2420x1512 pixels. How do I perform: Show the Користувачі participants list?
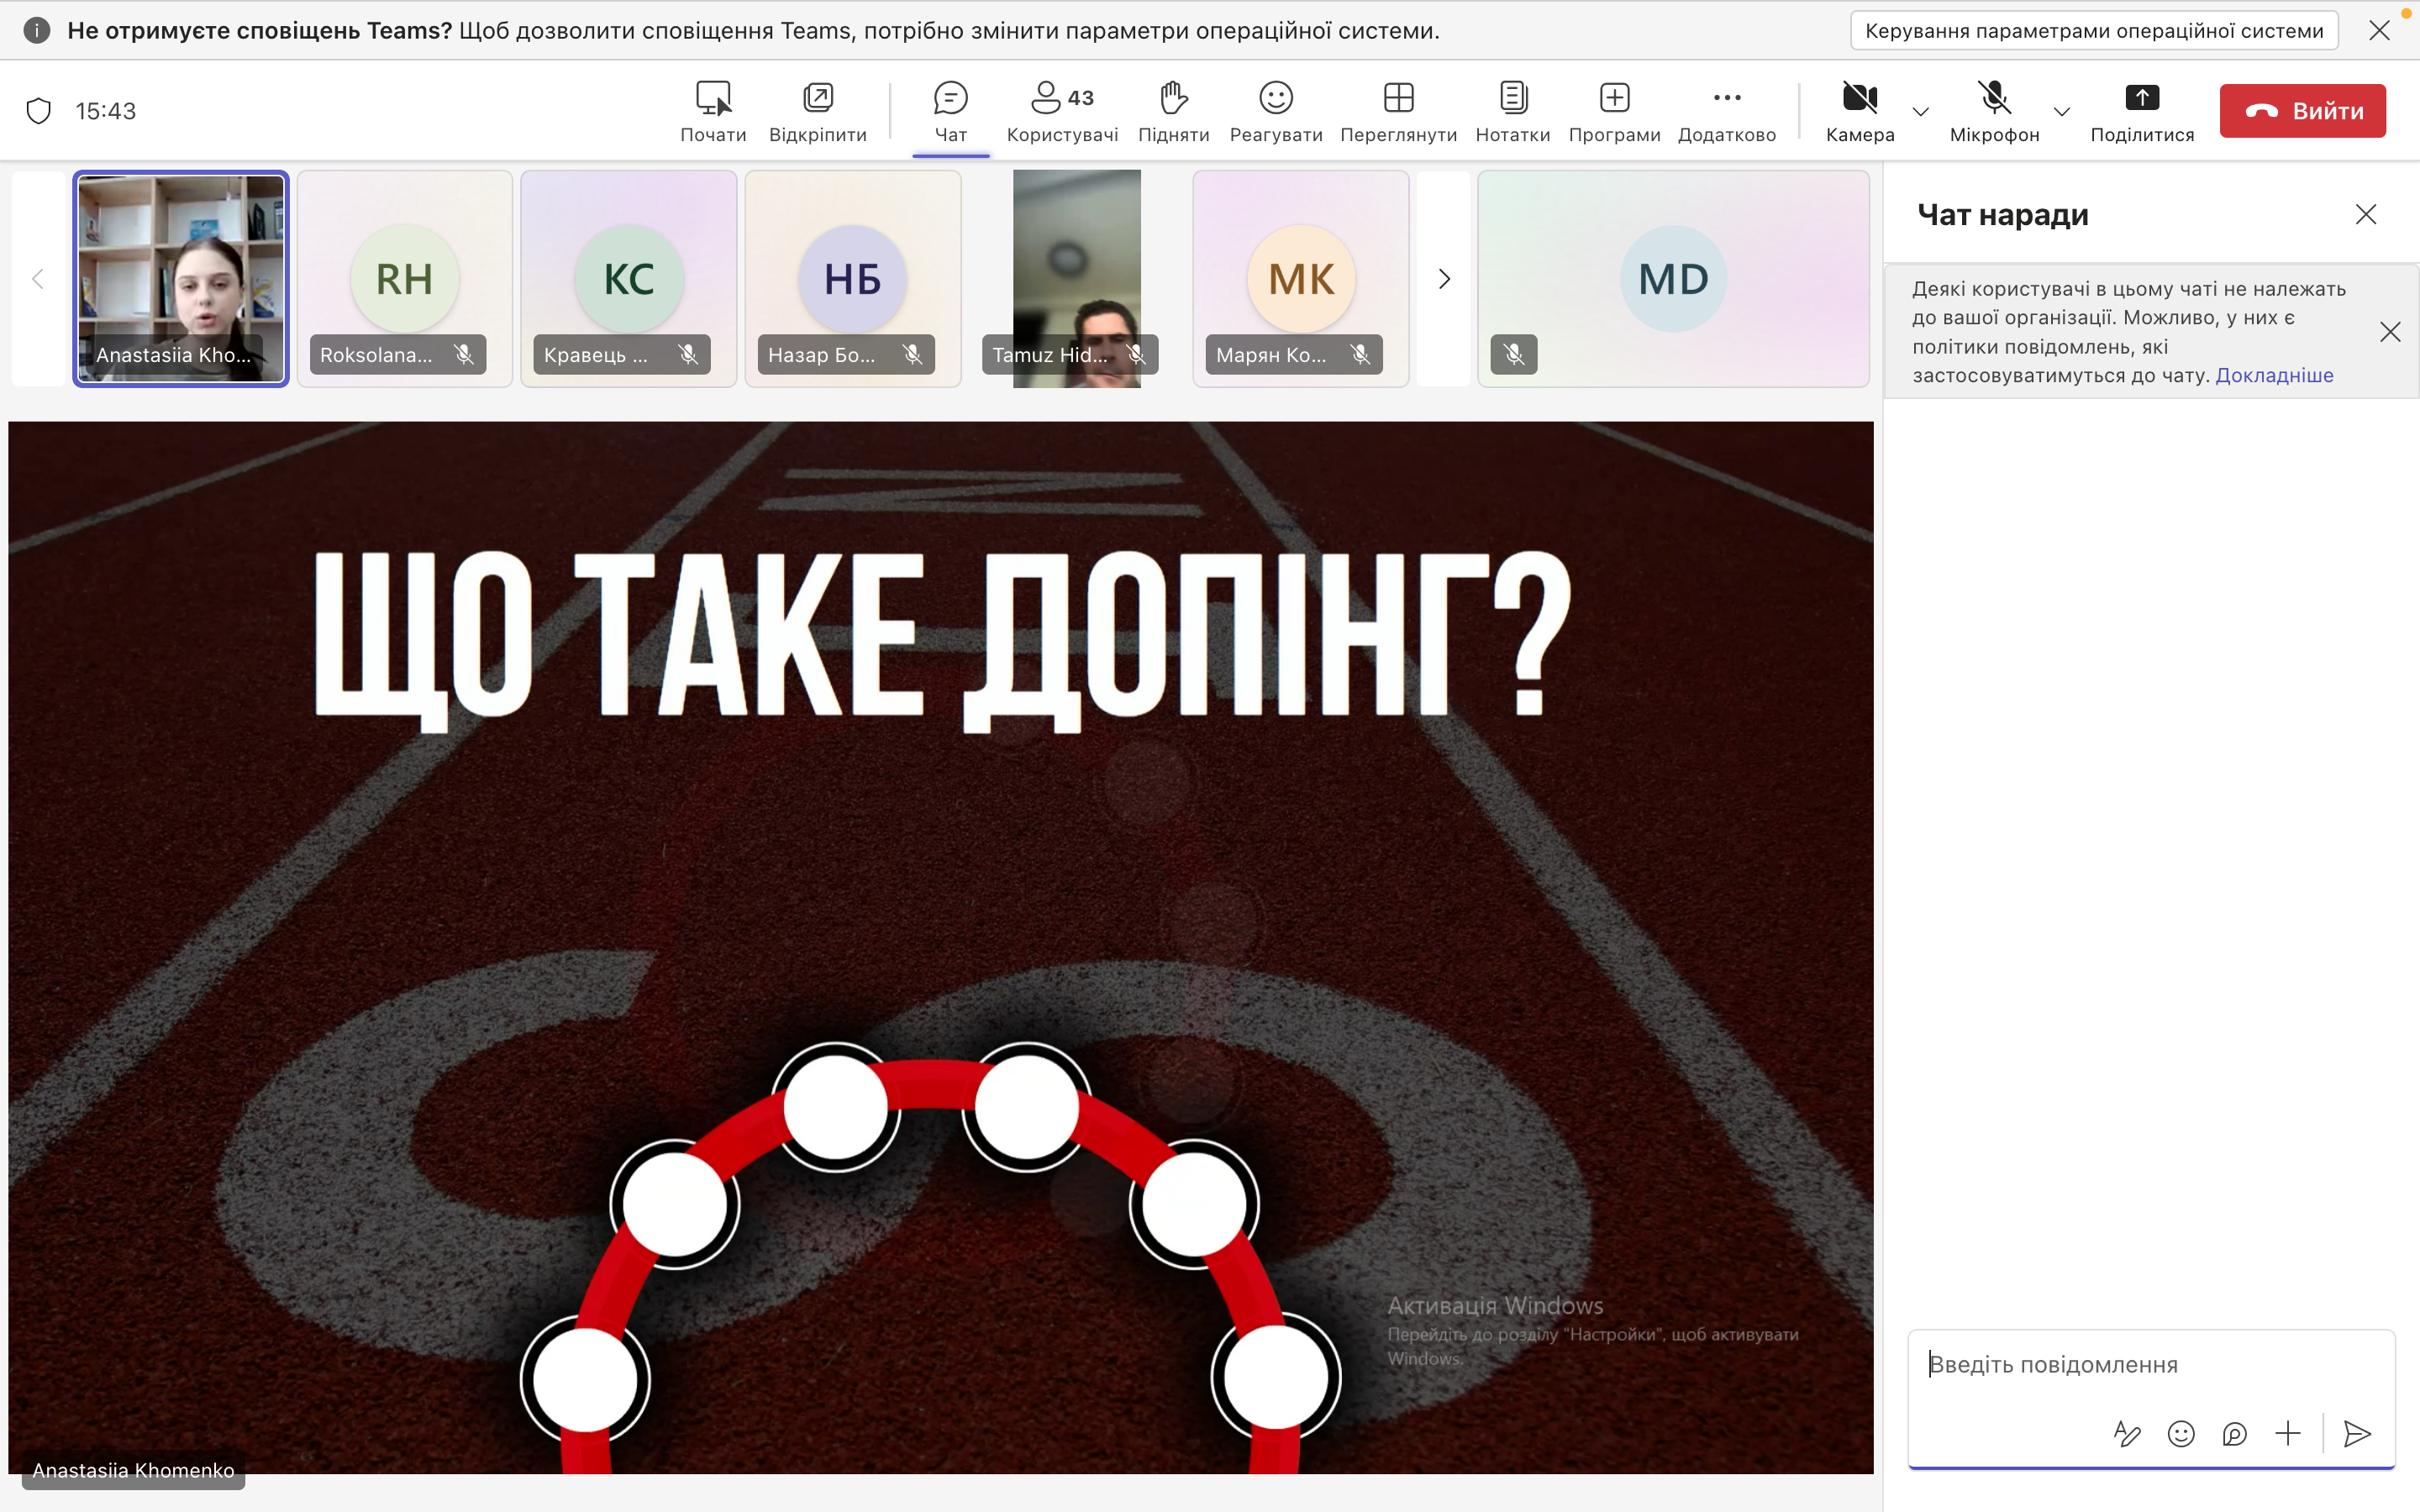[x=1062, y=112]
